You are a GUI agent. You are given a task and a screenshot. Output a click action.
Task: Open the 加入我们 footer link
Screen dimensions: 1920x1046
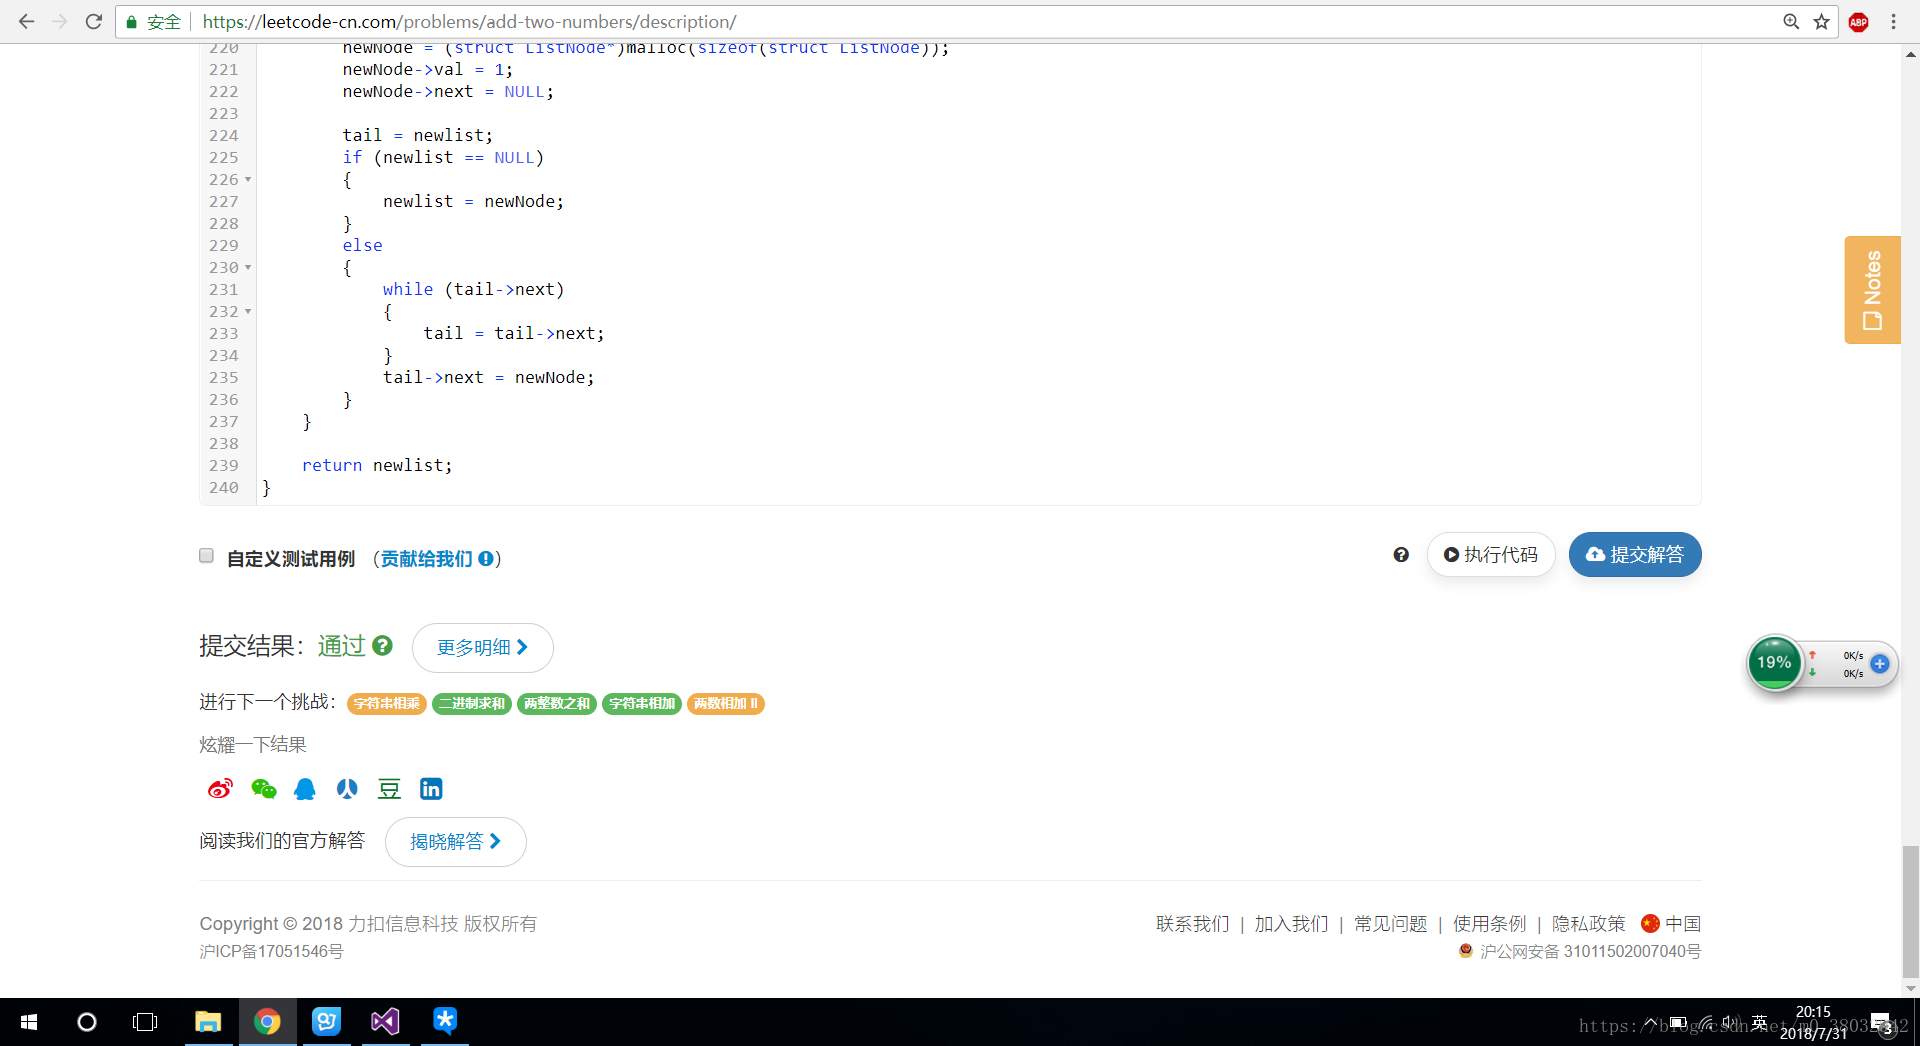click(x=1292, y=924)
